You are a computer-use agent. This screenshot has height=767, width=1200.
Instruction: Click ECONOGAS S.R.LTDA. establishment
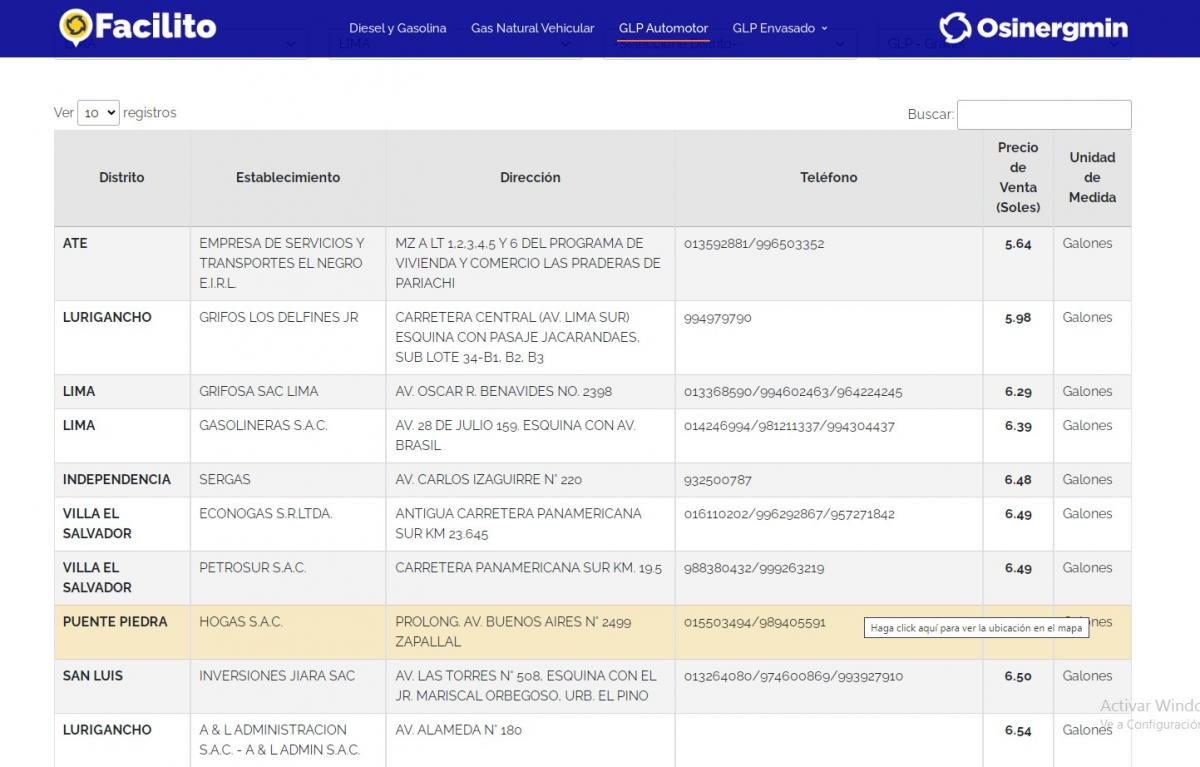coord(266,514)
